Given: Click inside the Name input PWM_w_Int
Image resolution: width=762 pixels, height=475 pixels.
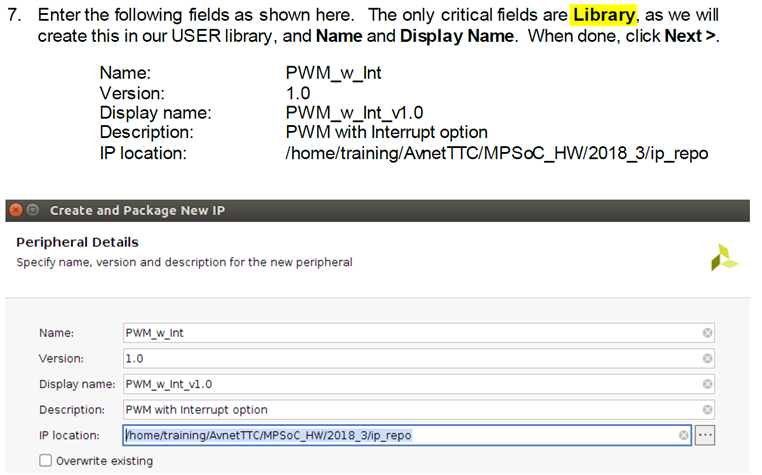Looking at the screenshot, I should (x=418, y=333).
